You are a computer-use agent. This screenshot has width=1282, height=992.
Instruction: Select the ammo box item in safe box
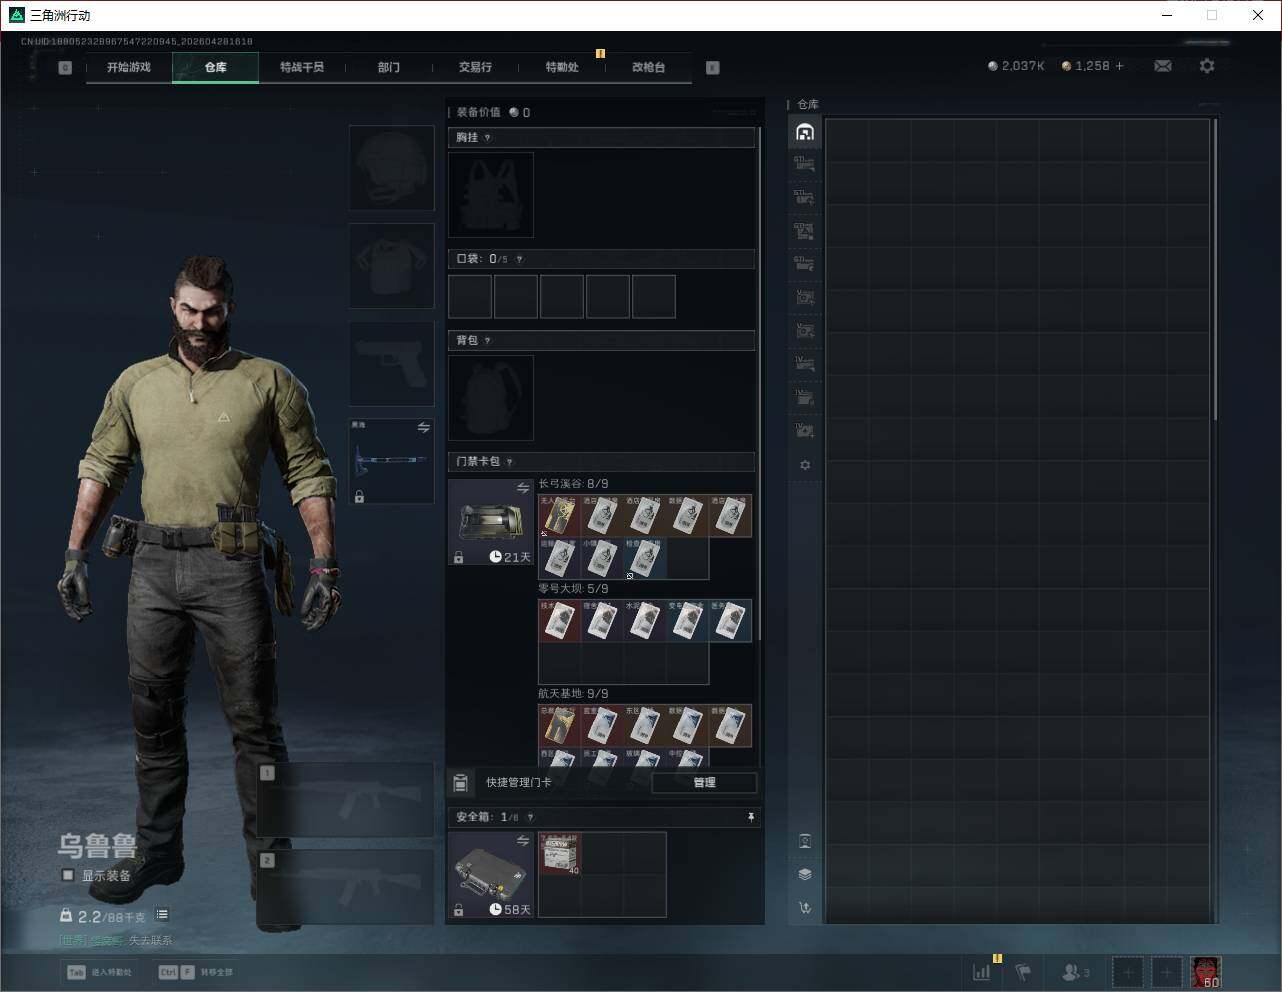[x=560, y=854]
